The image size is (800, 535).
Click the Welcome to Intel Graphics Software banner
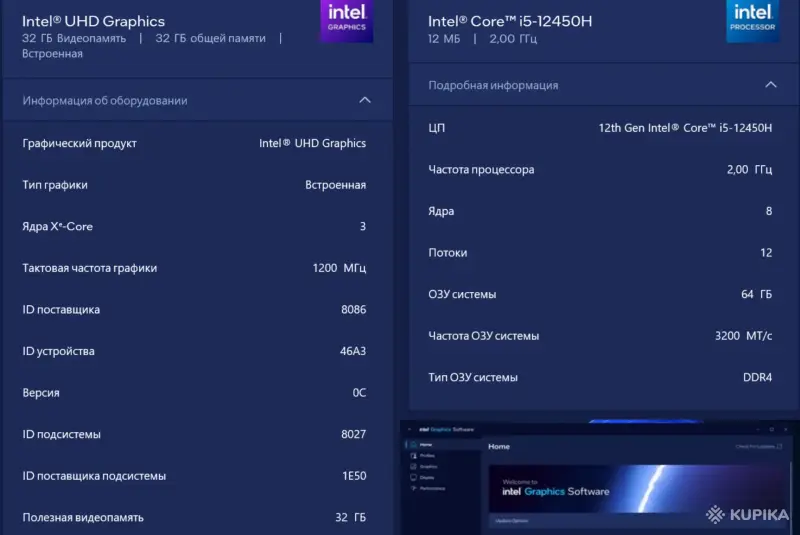click(638, 489)
